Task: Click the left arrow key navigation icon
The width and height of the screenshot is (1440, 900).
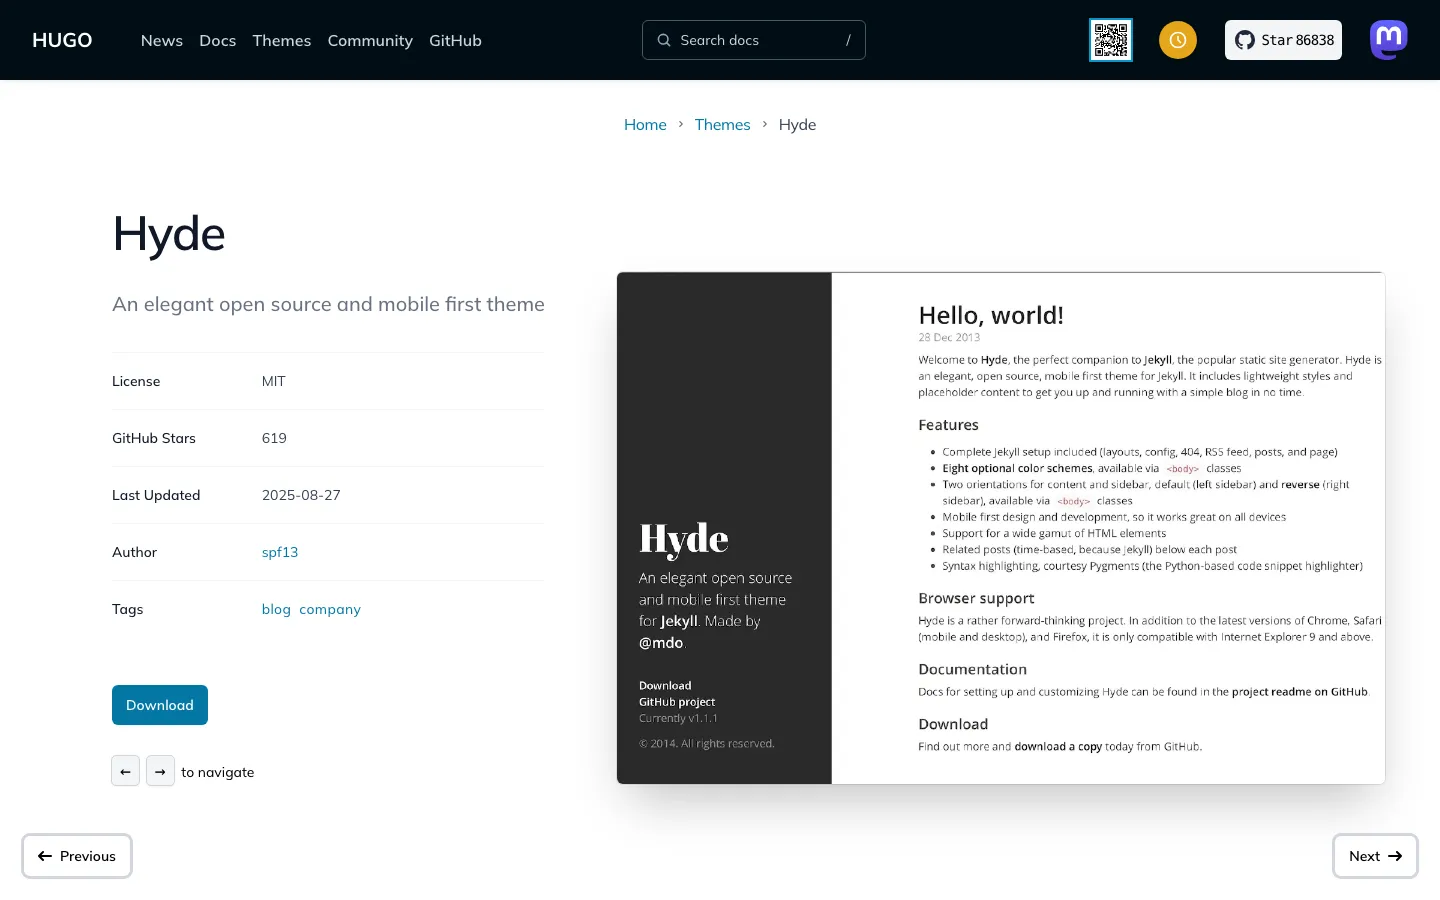Action: click(125, 771)
